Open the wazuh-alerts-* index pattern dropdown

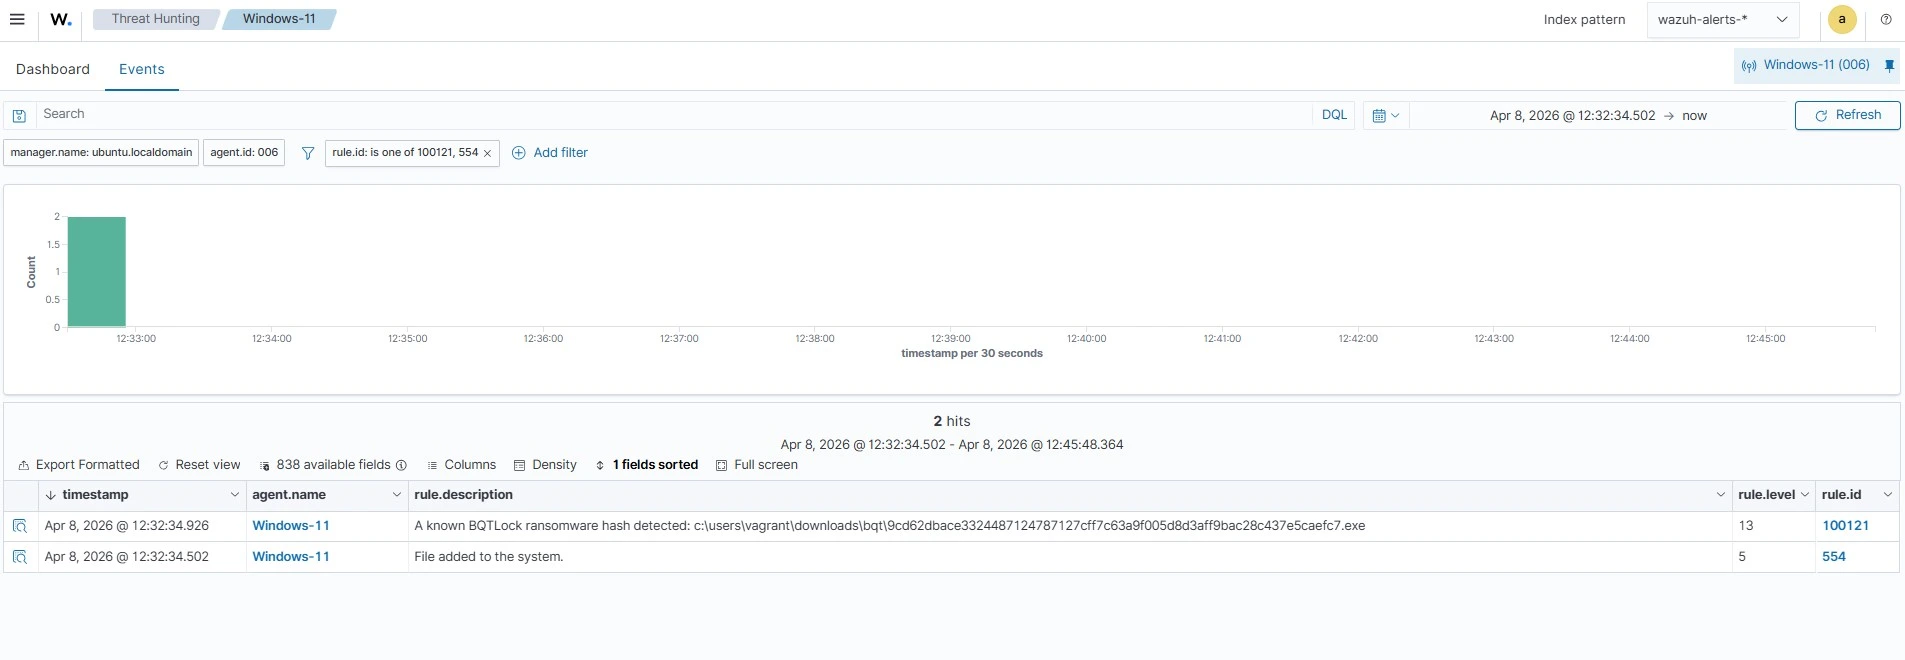click(1722, 19)
